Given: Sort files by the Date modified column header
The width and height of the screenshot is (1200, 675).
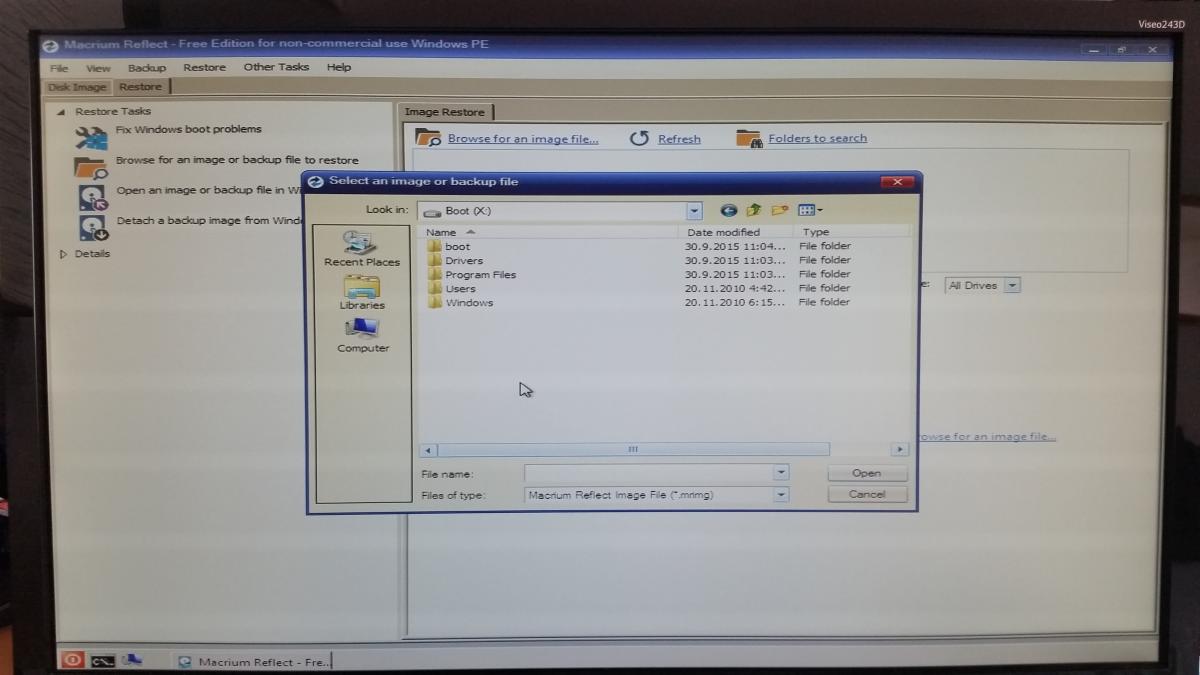Looking at the screenshot, I should point(735,232).
